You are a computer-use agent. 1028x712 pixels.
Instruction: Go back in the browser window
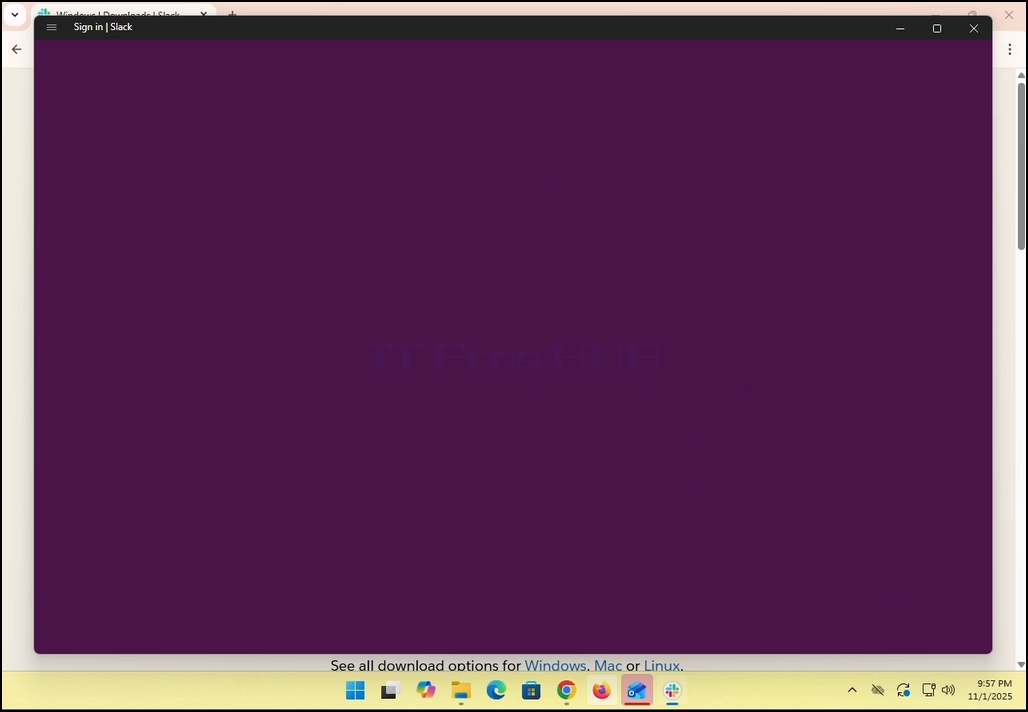point(16,49)
